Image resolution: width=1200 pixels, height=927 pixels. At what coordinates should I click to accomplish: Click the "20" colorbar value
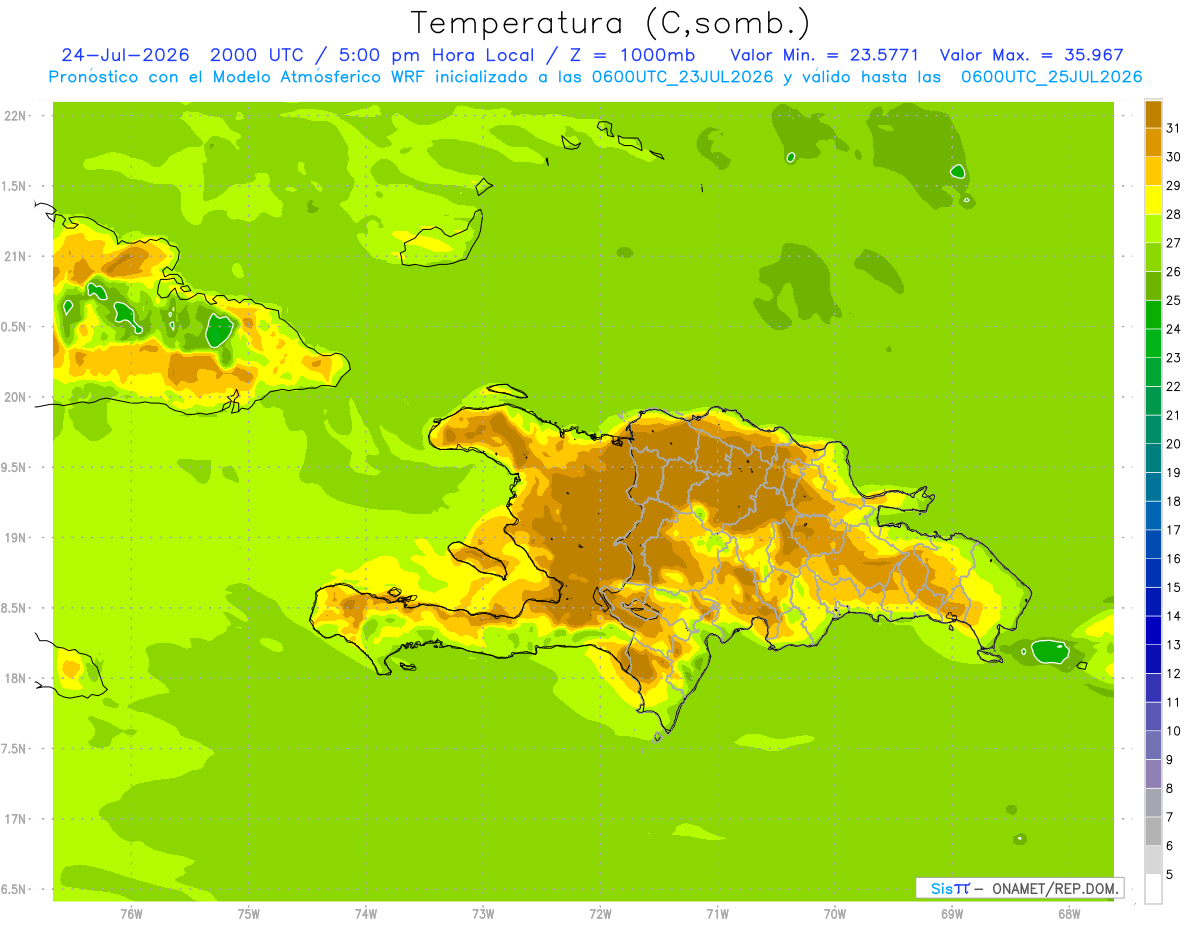tap(1174, 444)
